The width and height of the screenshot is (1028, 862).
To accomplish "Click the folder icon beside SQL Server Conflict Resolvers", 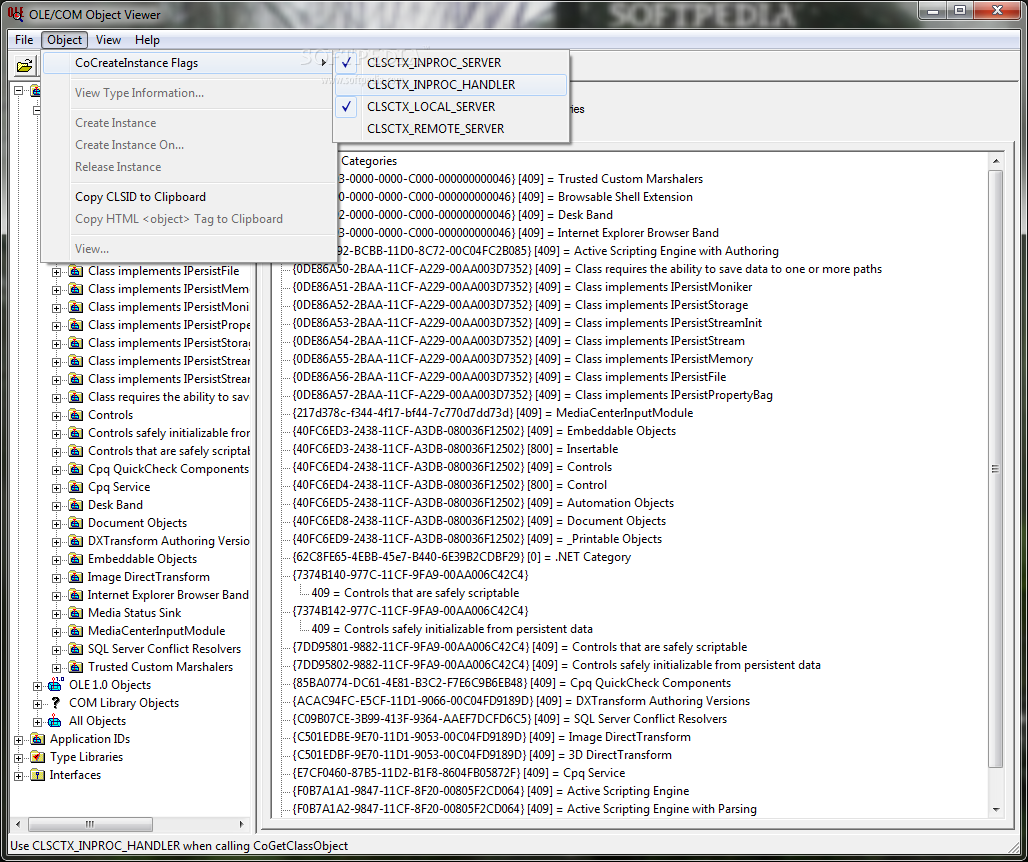I will click(76, 649).
